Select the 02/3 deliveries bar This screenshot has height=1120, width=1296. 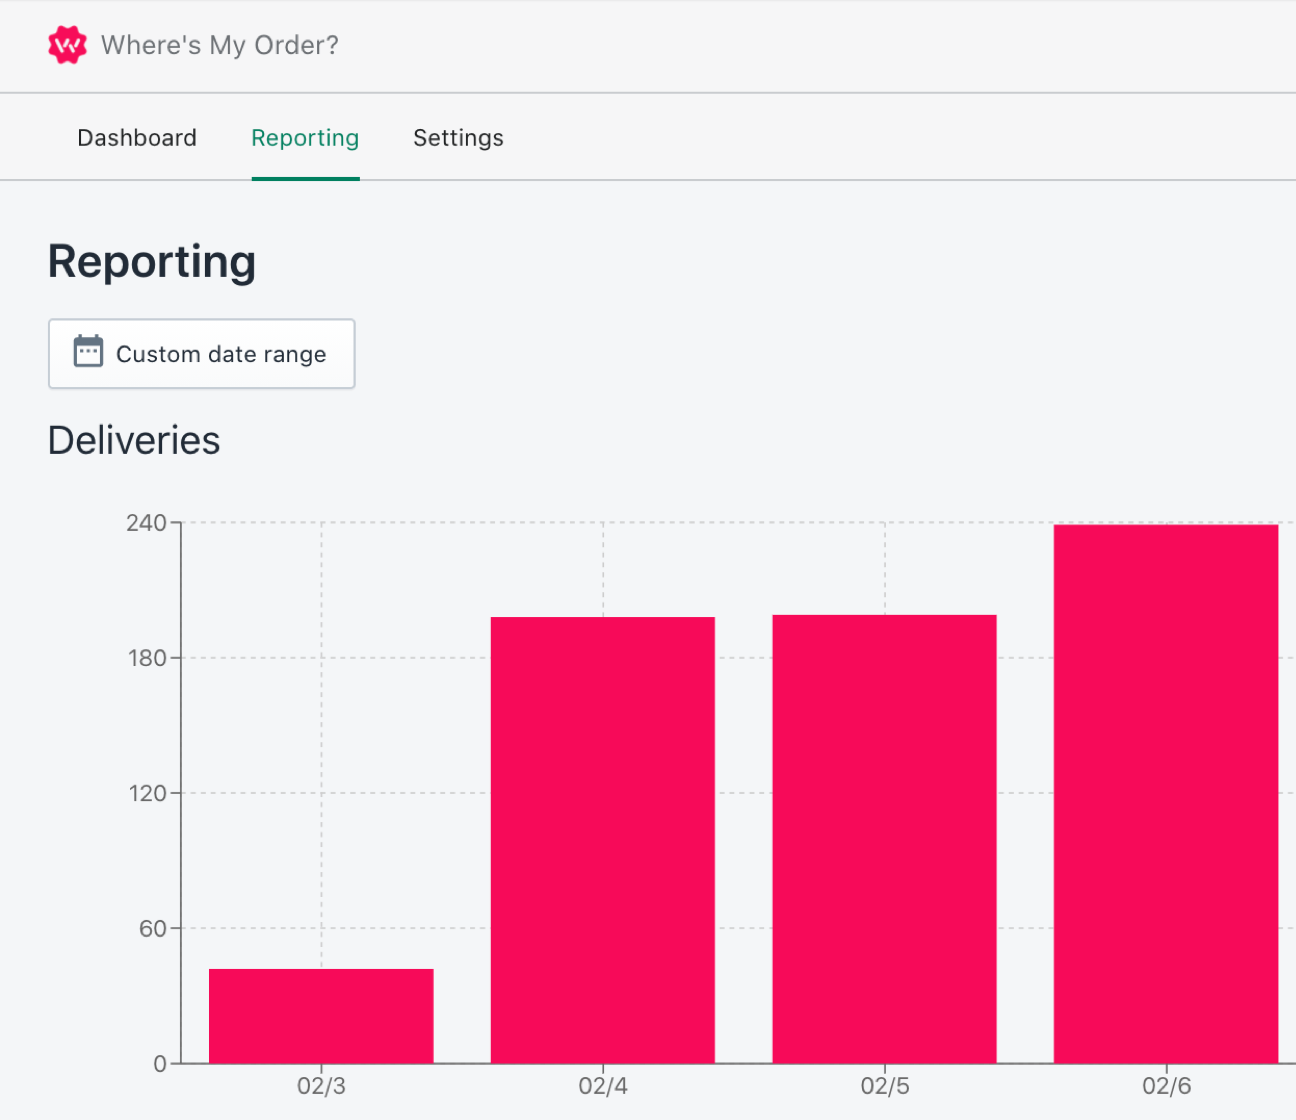point(321,1016)
